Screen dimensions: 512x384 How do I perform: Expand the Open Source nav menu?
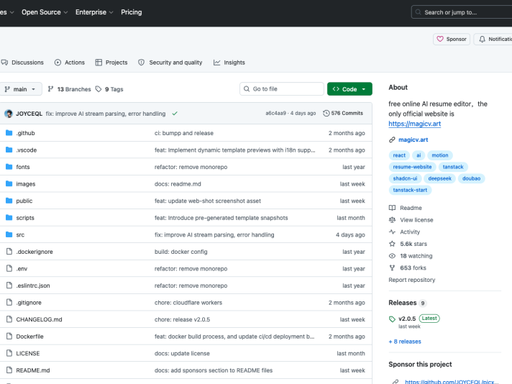[44, 12]
